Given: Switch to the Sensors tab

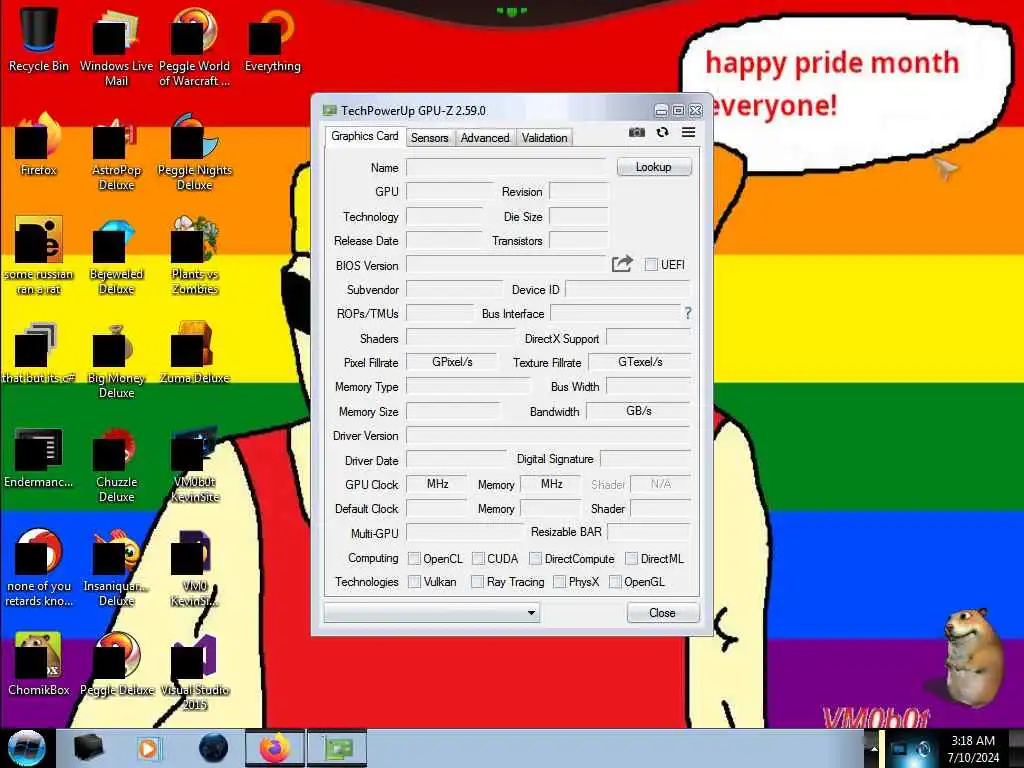Looking at the screenshot, I should (x=429, y=138).
